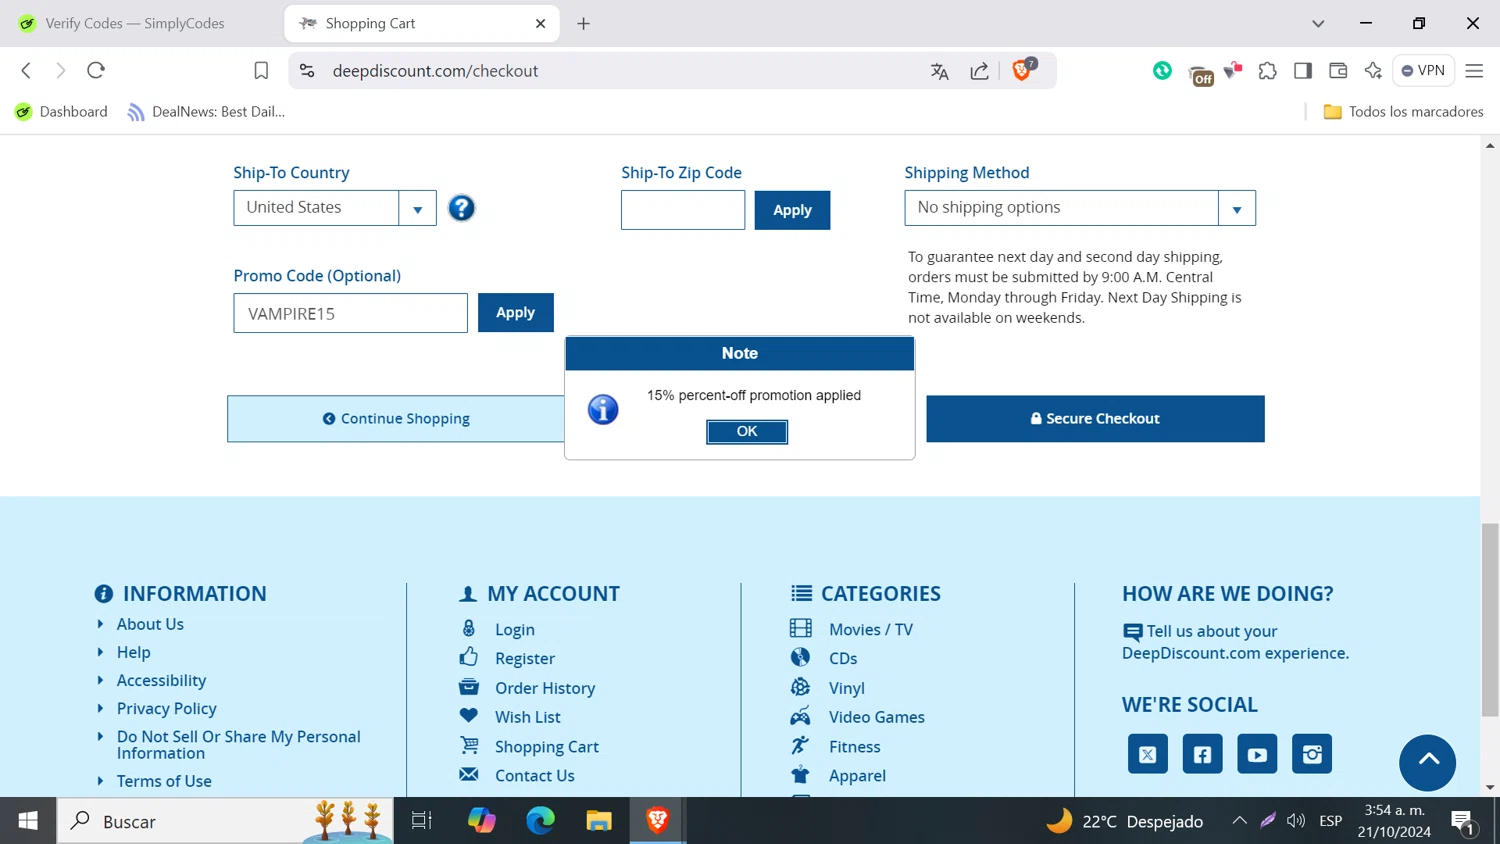1500x844 pixels.
Task: Open a new browser tab
Action: click(x=584, y=23)
